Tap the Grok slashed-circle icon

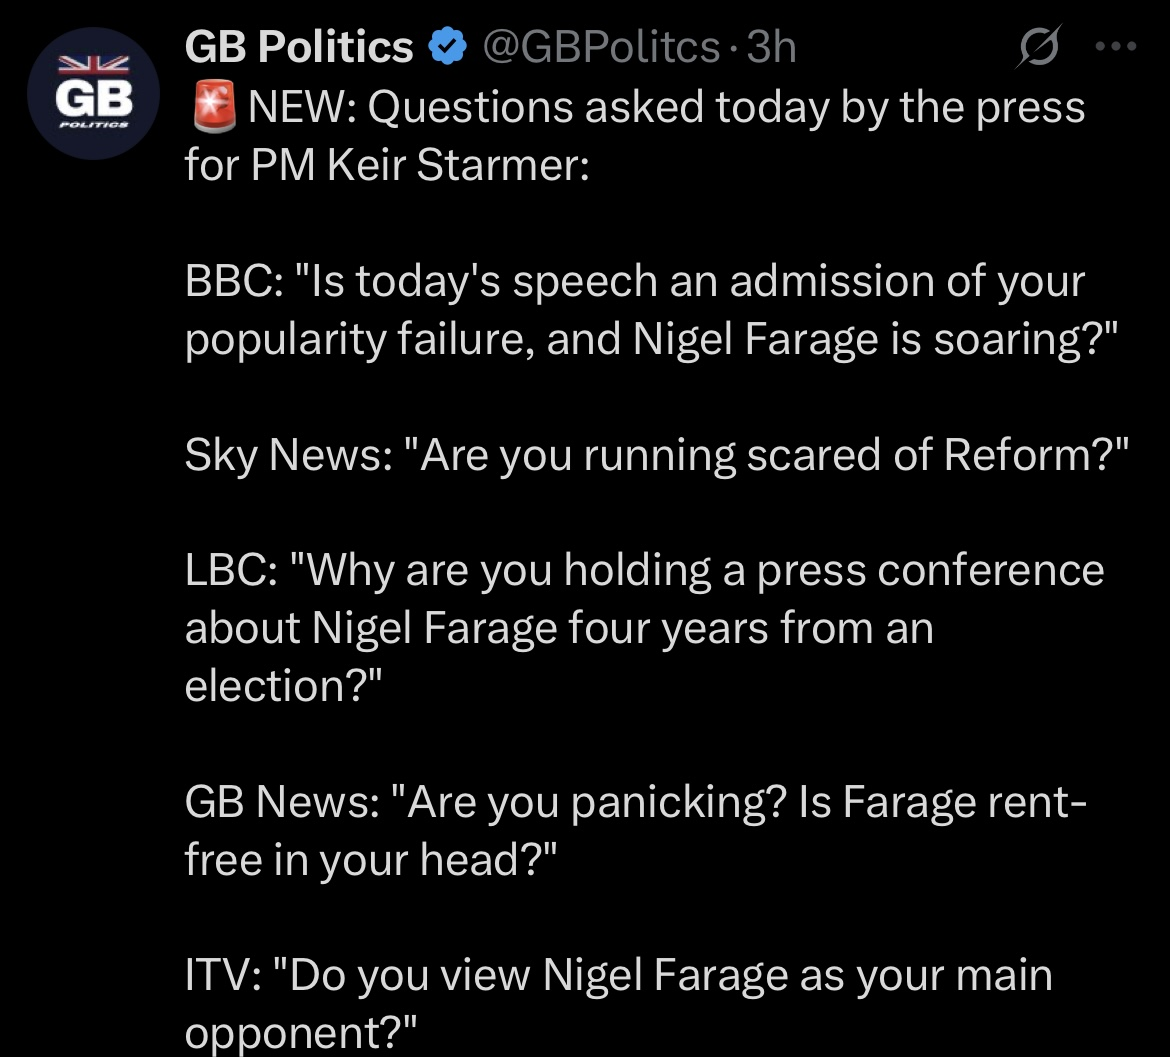pos(1037,47)
